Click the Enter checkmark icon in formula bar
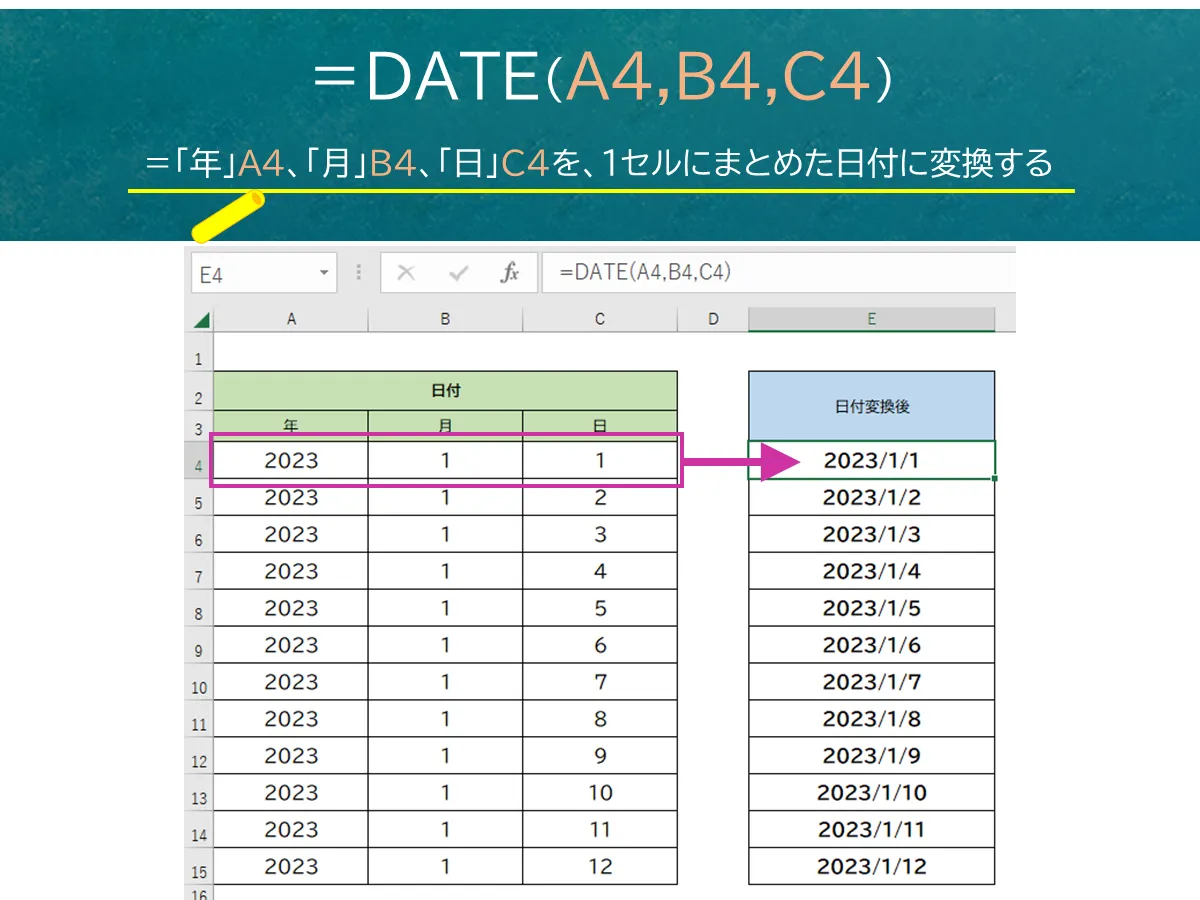This screenshot has width=1200, height=900. (x=459, y=273)
